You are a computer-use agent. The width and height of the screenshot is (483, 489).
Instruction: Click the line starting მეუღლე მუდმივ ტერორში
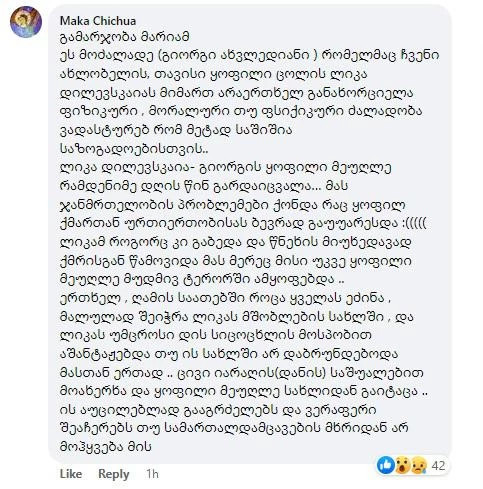(202, 279)
